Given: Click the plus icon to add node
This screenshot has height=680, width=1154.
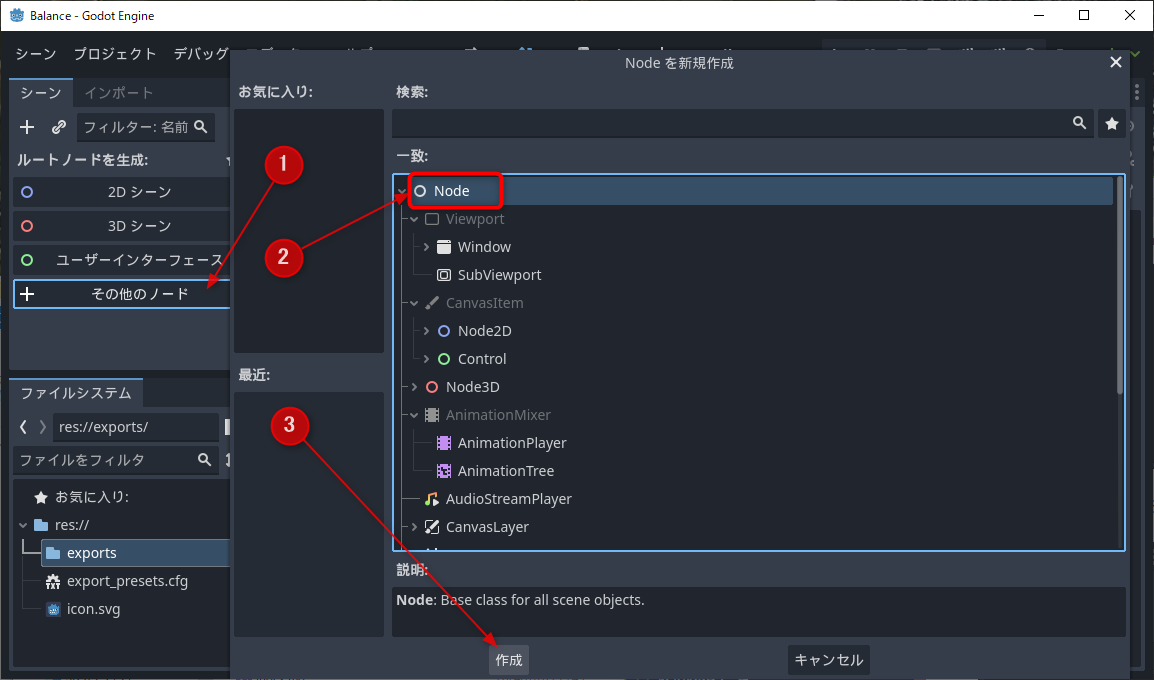Looking at the screenshot, I should click(x=27, y=127).
